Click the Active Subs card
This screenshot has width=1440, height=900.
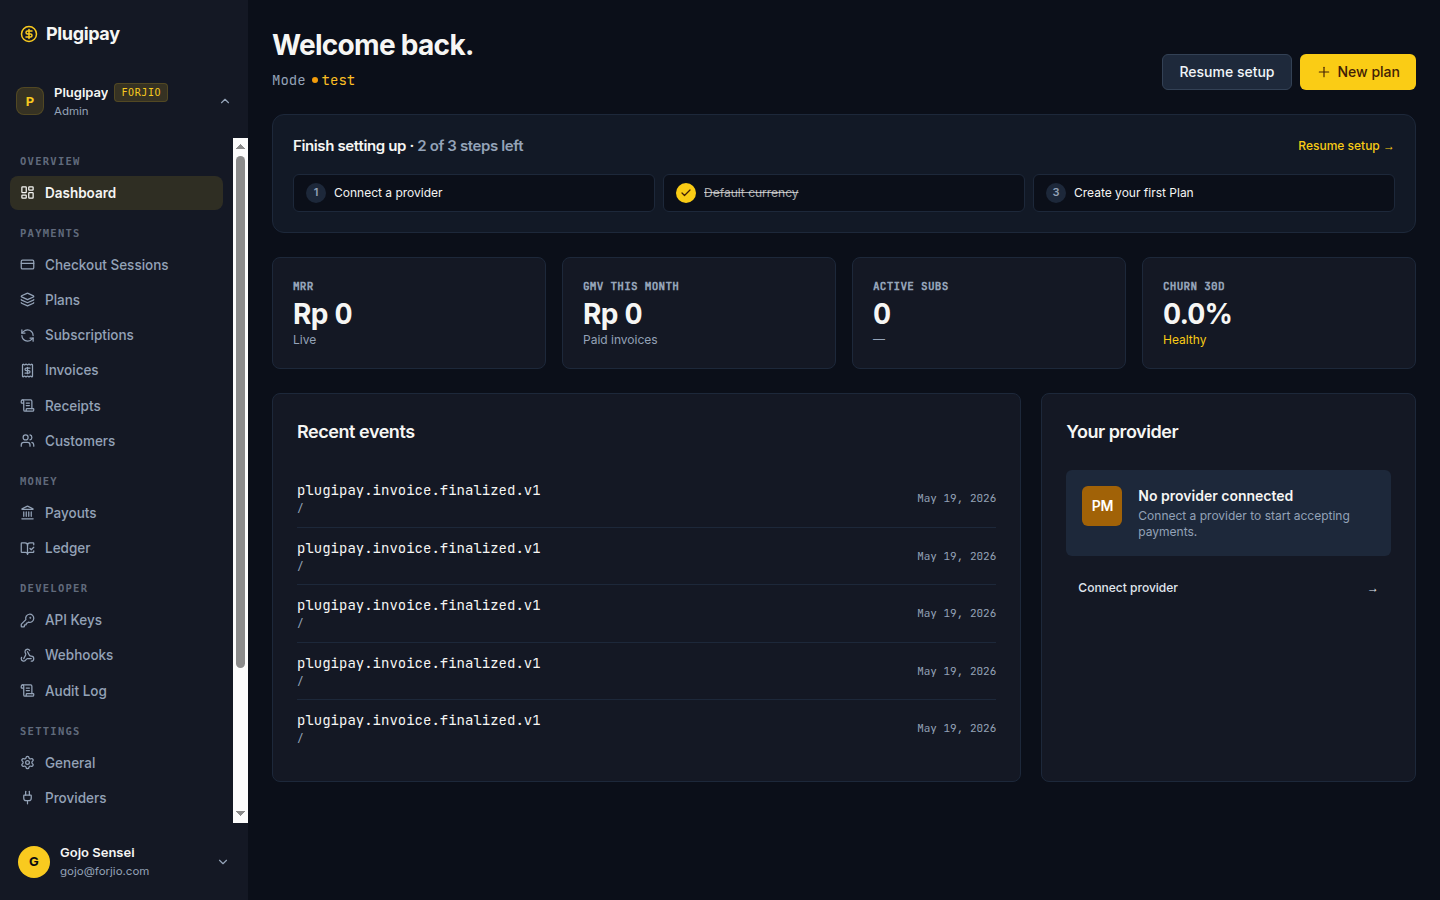point(989,313)
